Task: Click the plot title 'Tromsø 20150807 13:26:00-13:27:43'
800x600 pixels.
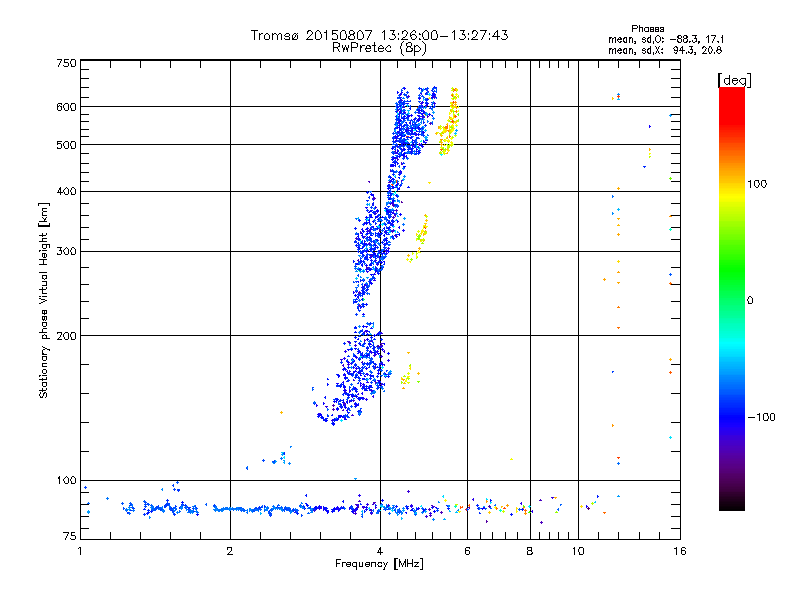Action: 379,35
